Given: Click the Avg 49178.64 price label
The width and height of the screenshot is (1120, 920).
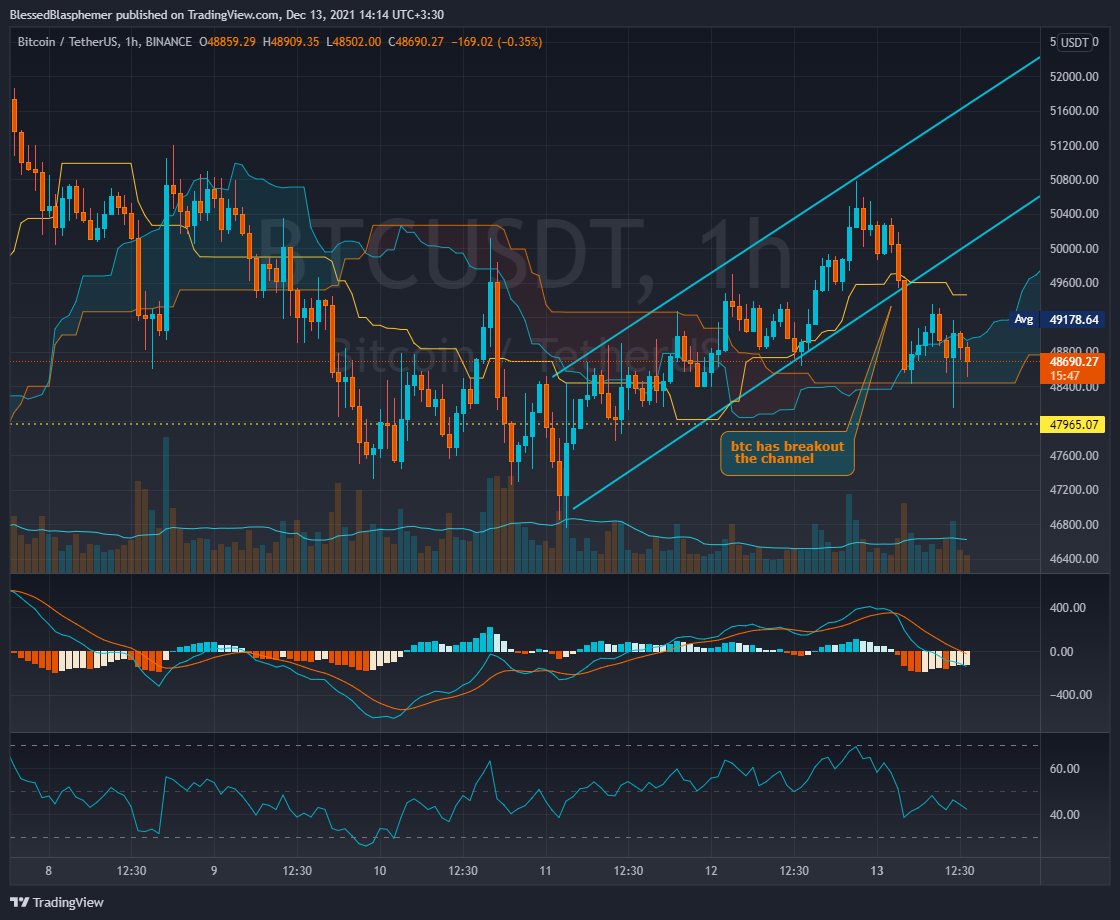Looking at the screenshot, I should pos(1057,319).
